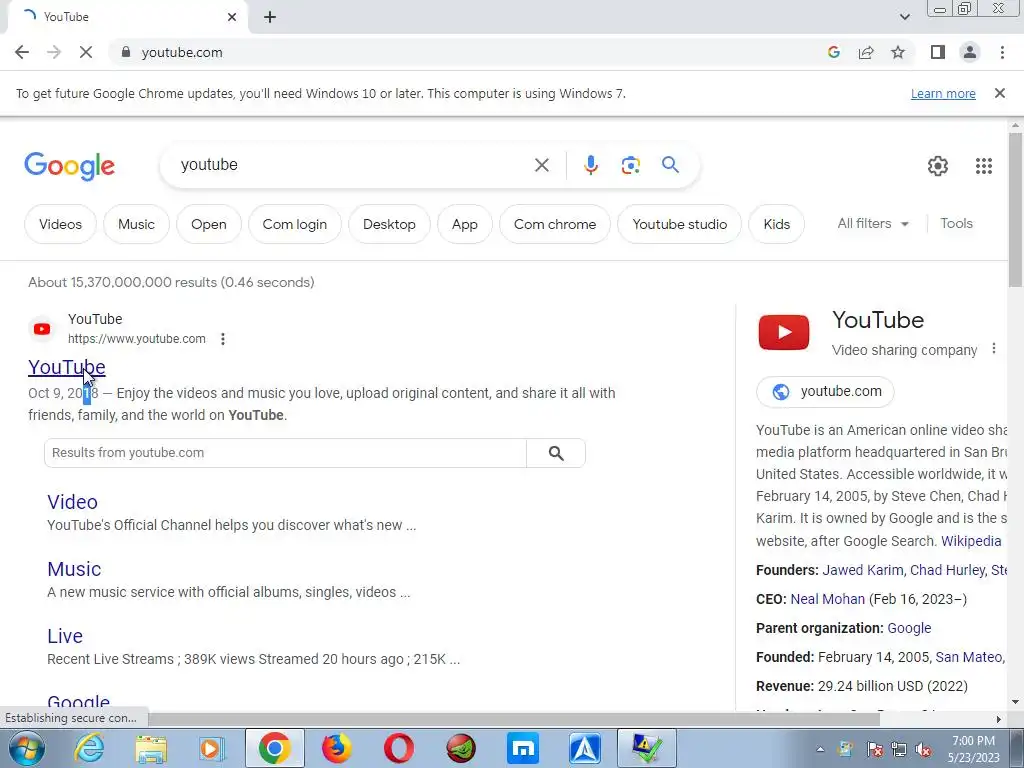The image size is (1024, 768).
Task: Open a new tab with the plus icon
Action: (x=270, y=17)
